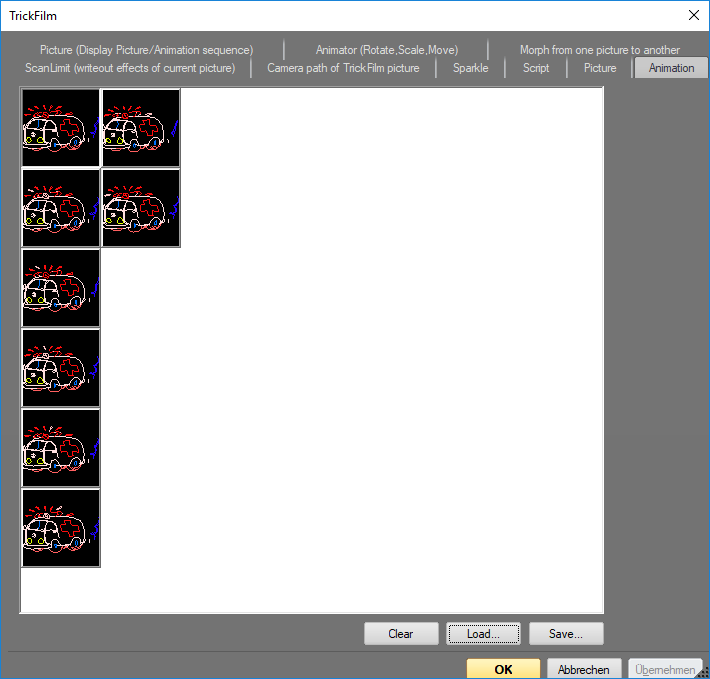Image resolution: width=710 pixels, height=679 pixels.
Task: Open the Script tab
Action: pos(536,68)
